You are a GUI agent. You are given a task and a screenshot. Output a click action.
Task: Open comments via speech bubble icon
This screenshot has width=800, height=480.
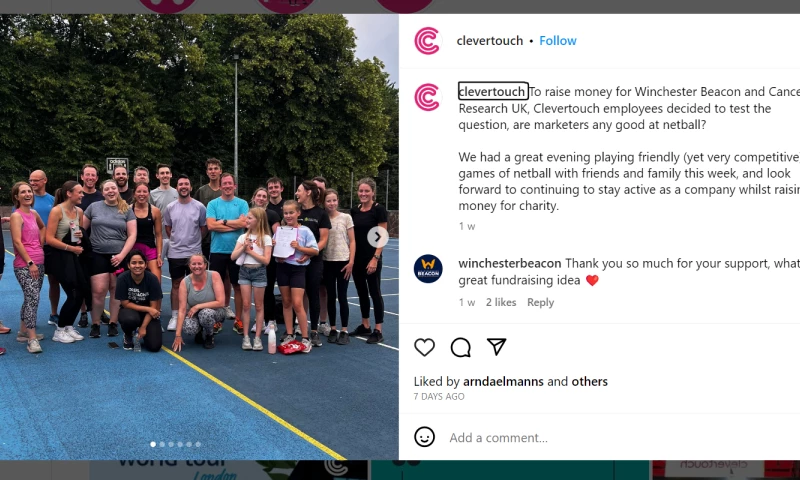(460, 347)
